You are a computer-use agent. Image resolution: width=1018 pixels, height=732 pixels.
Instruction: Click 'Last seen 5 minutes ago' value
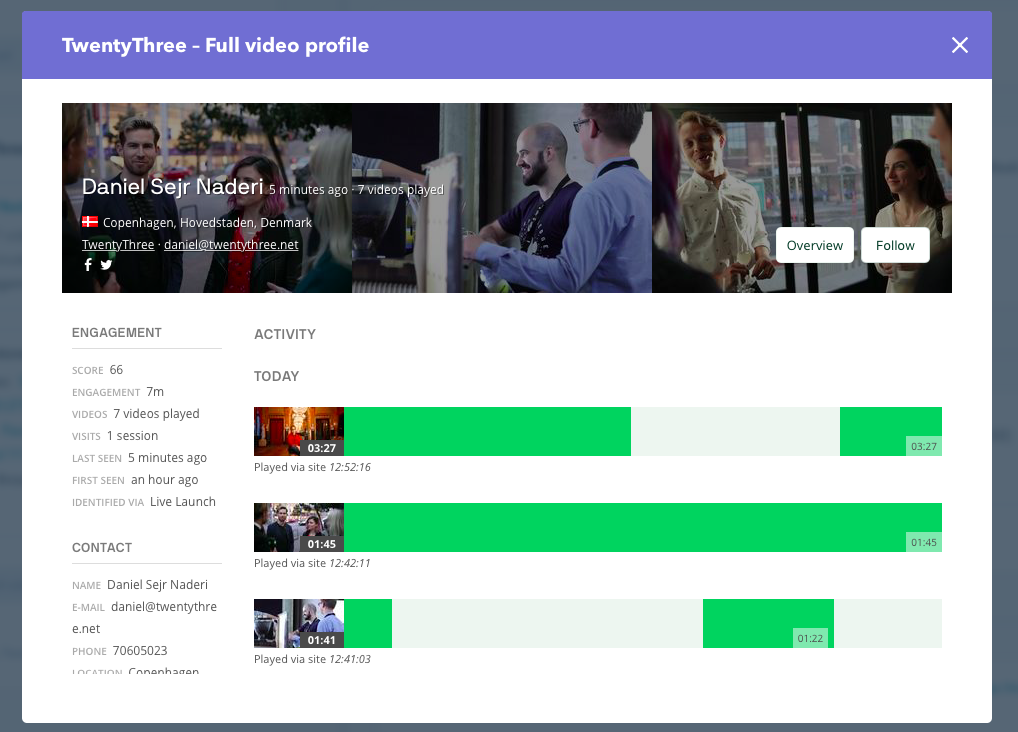click(x=168, y=458)
